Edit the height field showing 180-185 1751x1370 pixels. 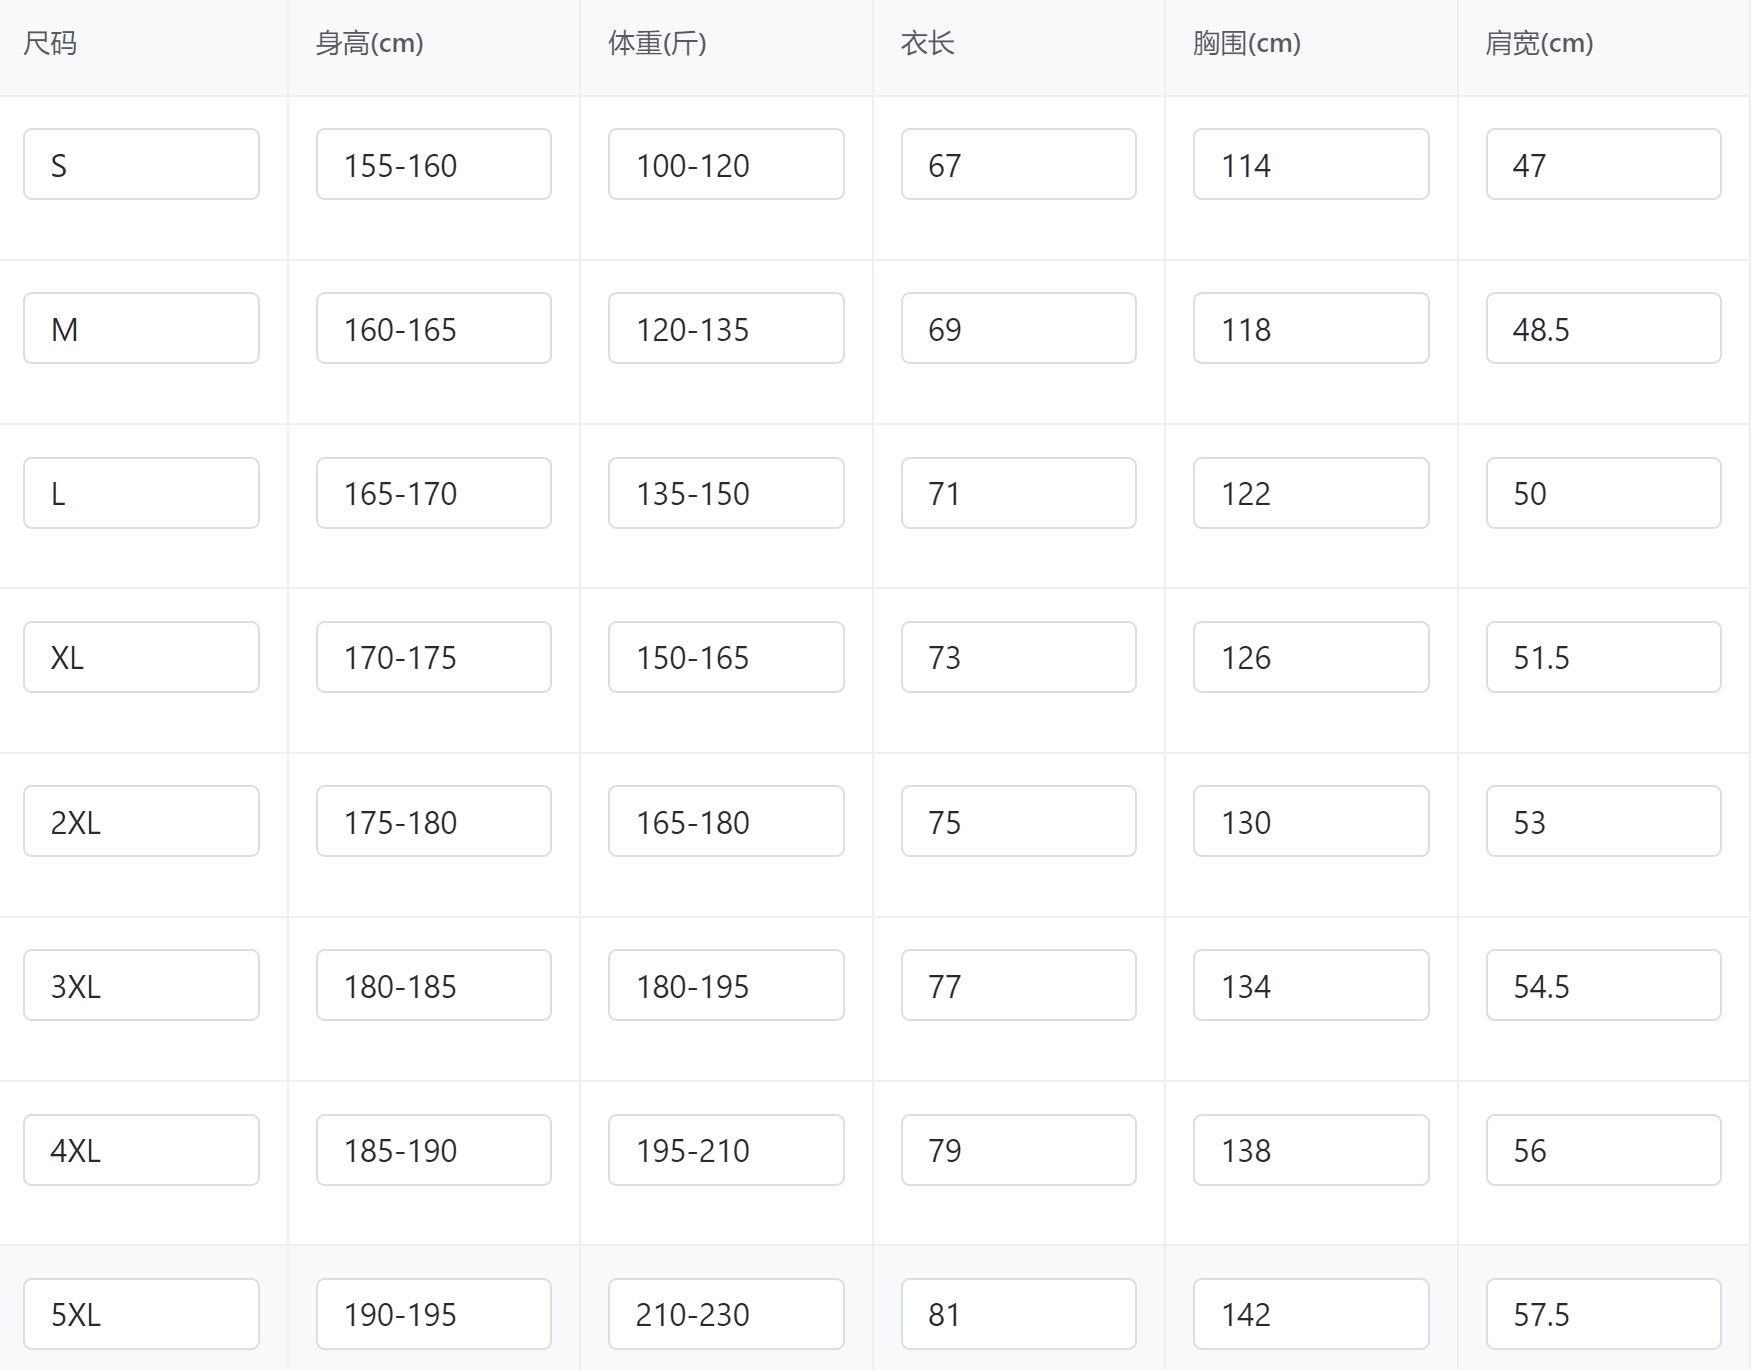click(x=433, y=985)
